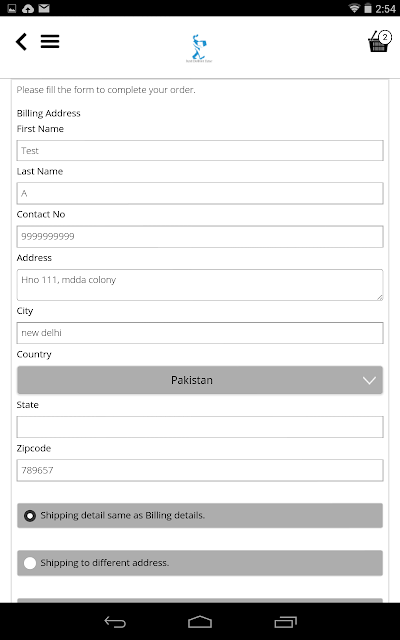Open the shopping cart basket
Screen dimensions: 400x640
(380, 41)
